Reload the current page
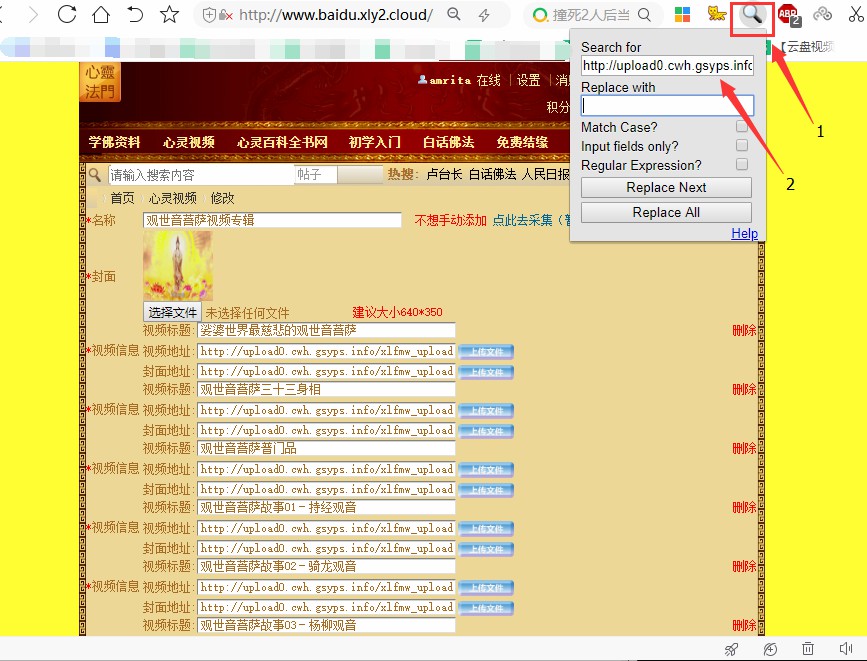This screenshot has height=661, width=867. tap(67, 14)
